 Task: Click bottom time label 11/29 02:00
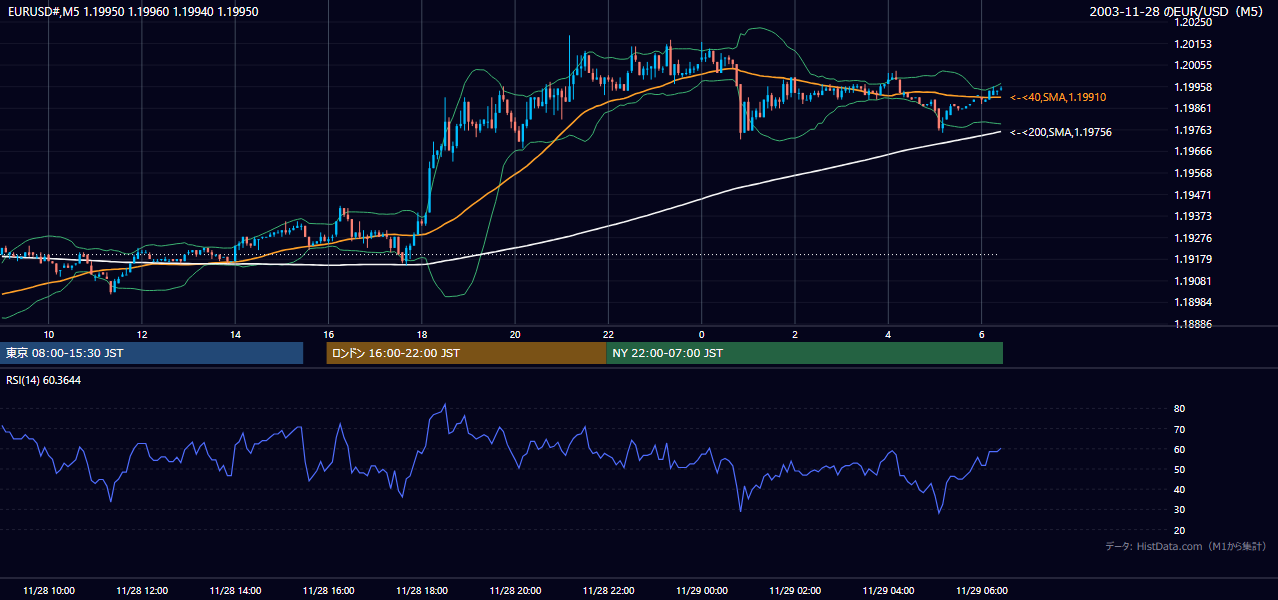pos(795,590)
